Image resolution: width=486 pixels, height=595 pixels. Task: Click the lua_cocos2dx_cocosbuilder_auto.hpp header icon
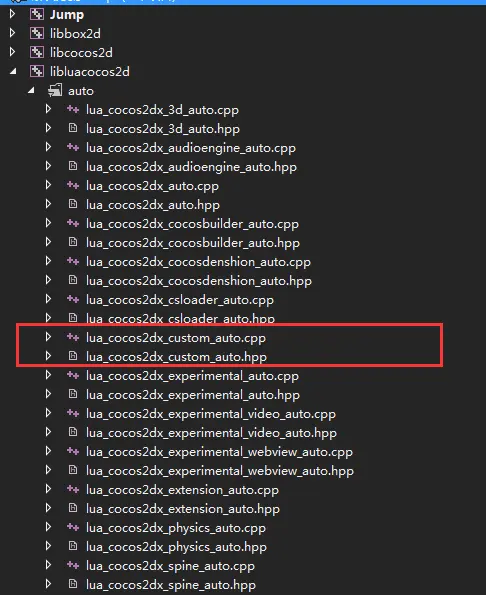(73, 242)
